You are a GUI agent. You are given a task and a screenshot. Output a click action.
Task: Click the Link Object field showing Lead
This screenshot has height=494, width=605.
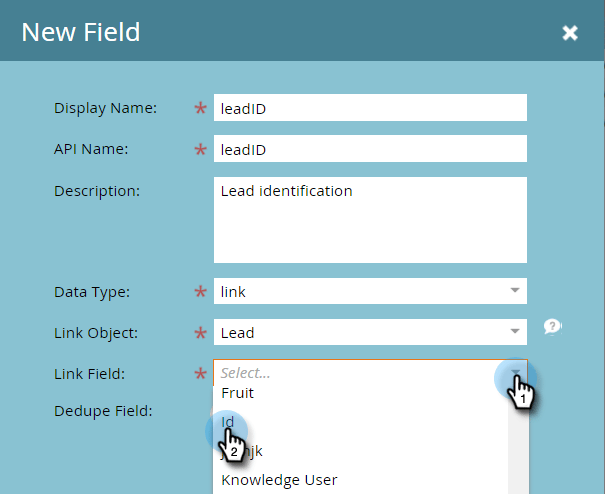click(370, 332)
